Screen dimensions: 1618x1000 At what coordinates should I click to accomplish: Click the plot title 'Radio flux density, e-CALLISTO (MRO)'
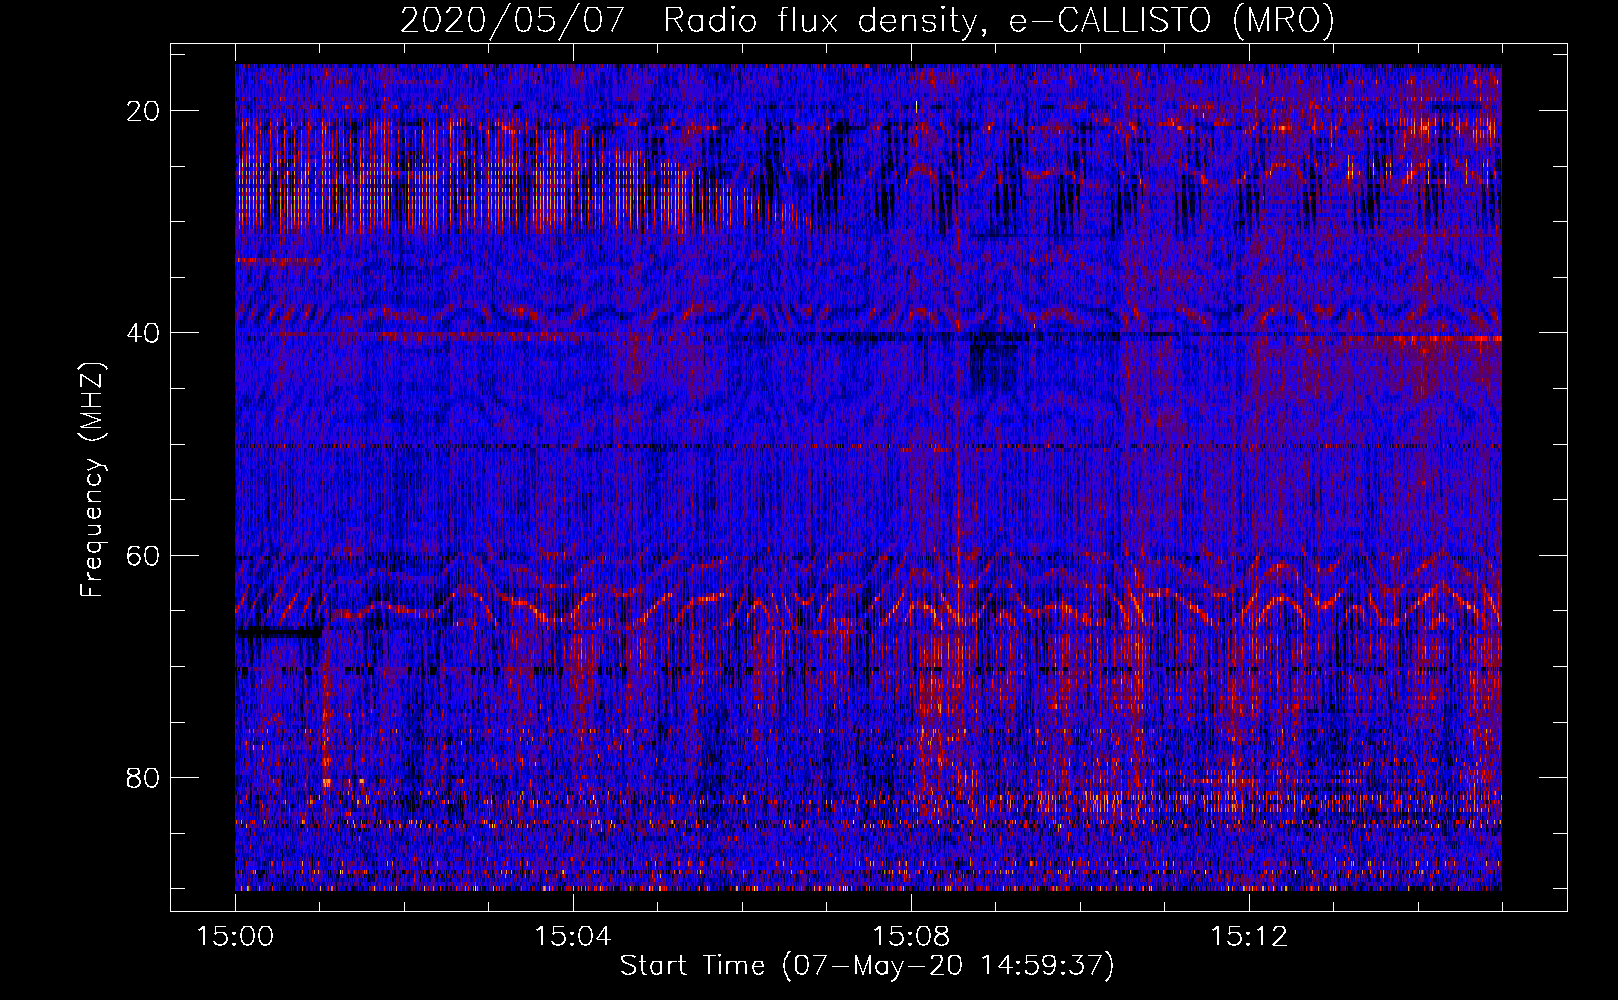tap(998, 20)
